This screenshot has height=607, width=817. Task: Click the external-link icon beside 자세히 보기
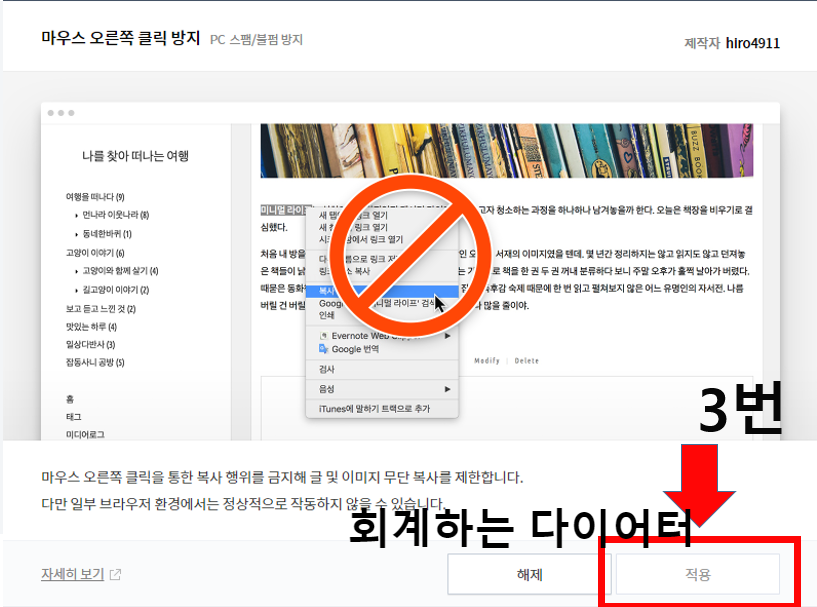[115, 575]
